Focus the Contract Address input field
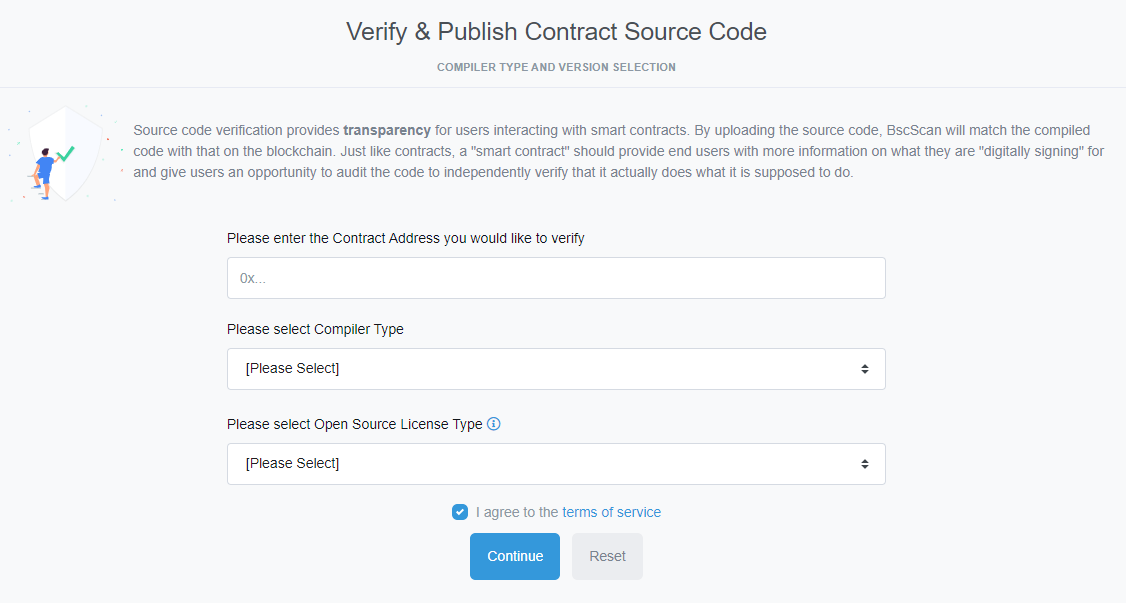Screen dimensions: 1126x603 click(x=556, y=278)
